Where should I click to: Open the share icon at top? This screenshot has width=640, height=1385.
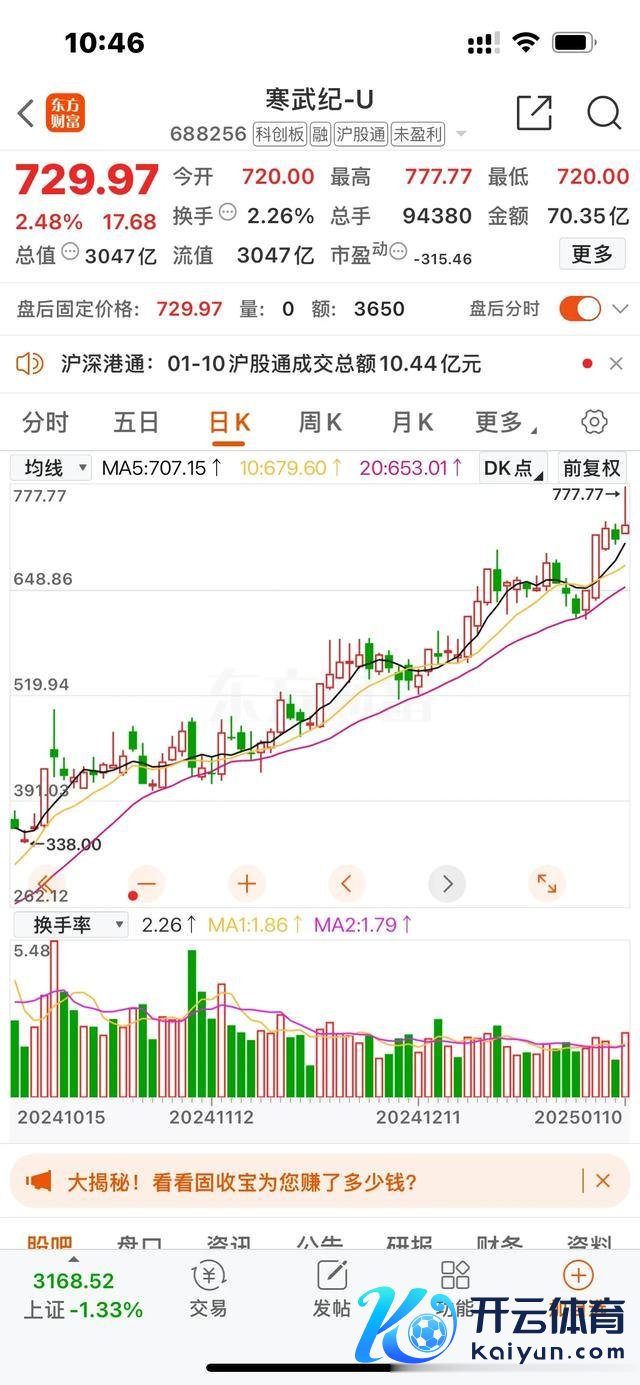click(534, 113)
